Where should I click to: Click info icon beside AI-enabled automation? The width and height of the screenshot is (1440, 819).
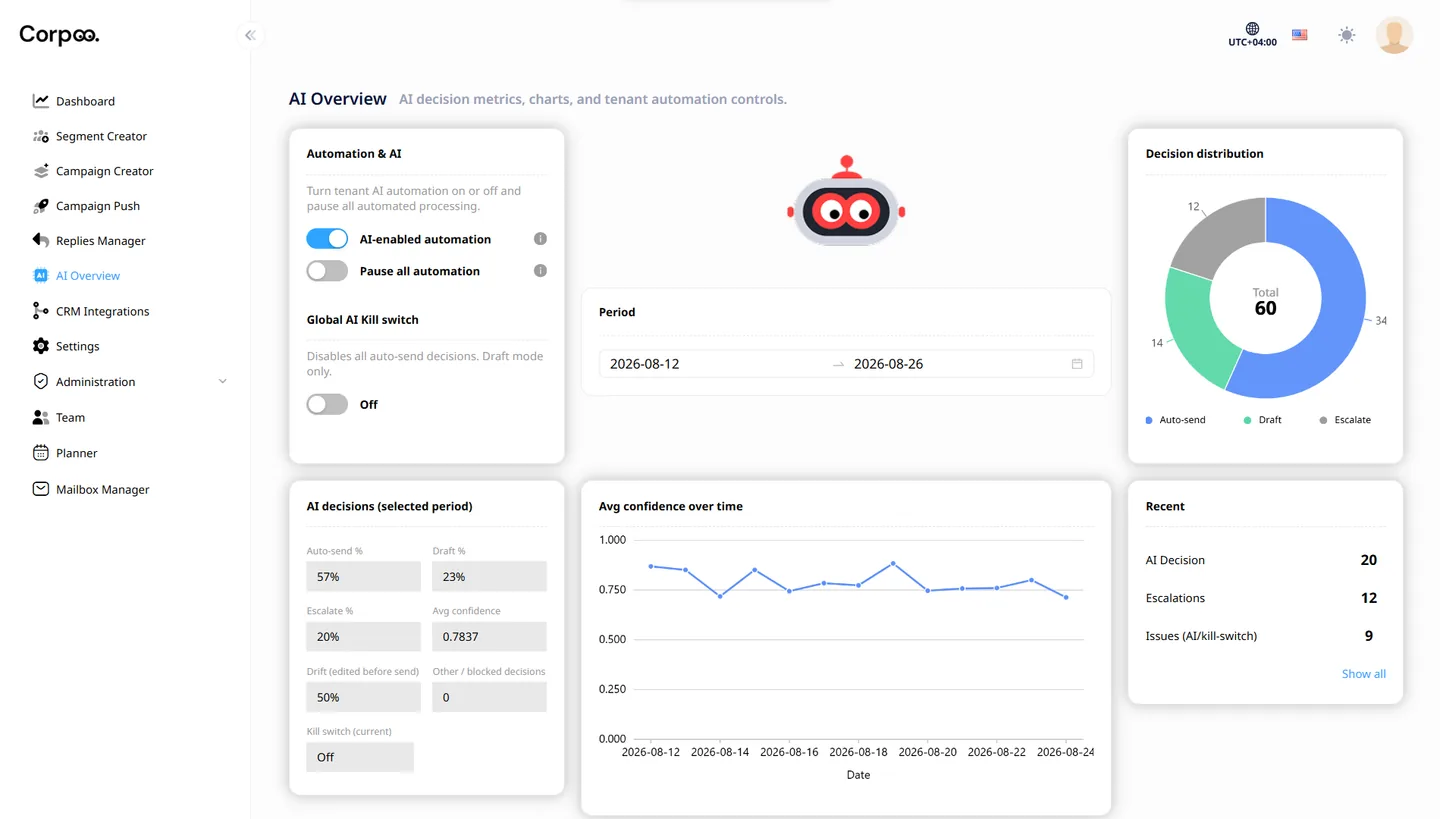click(x=540, y=239)
